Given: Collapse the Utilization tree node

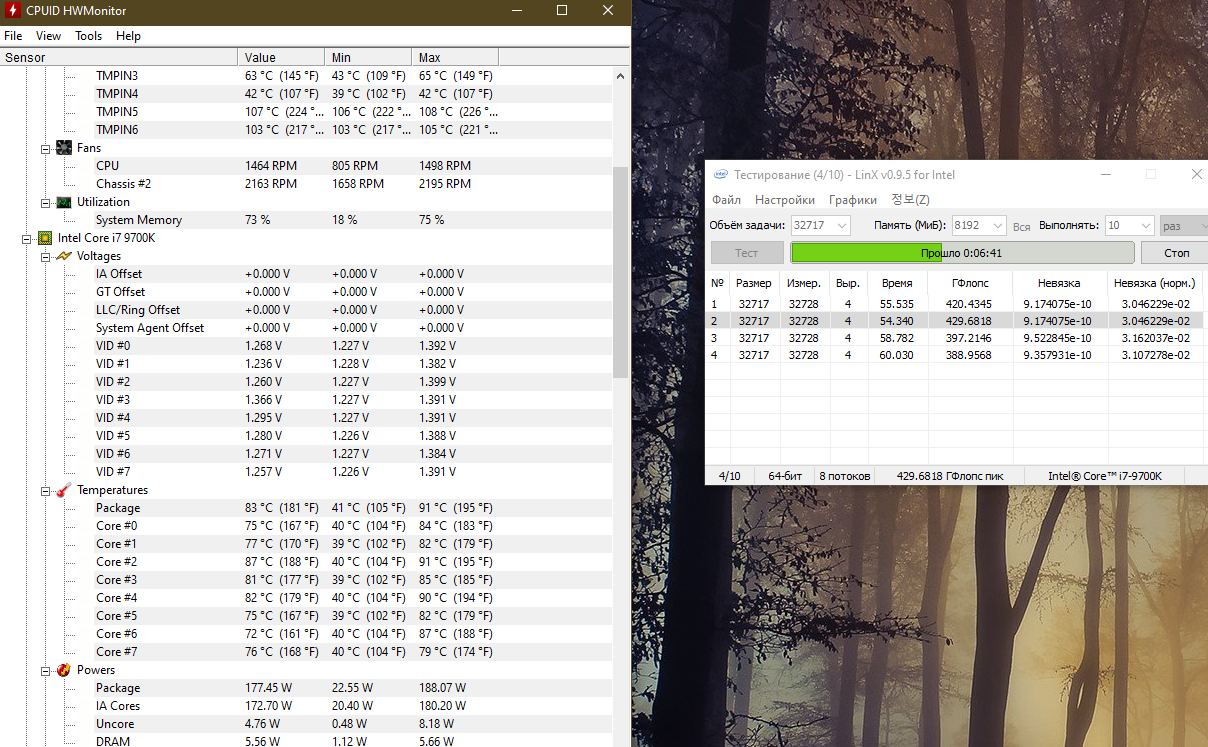Looking at the screenshot, I should click(45, 202).
